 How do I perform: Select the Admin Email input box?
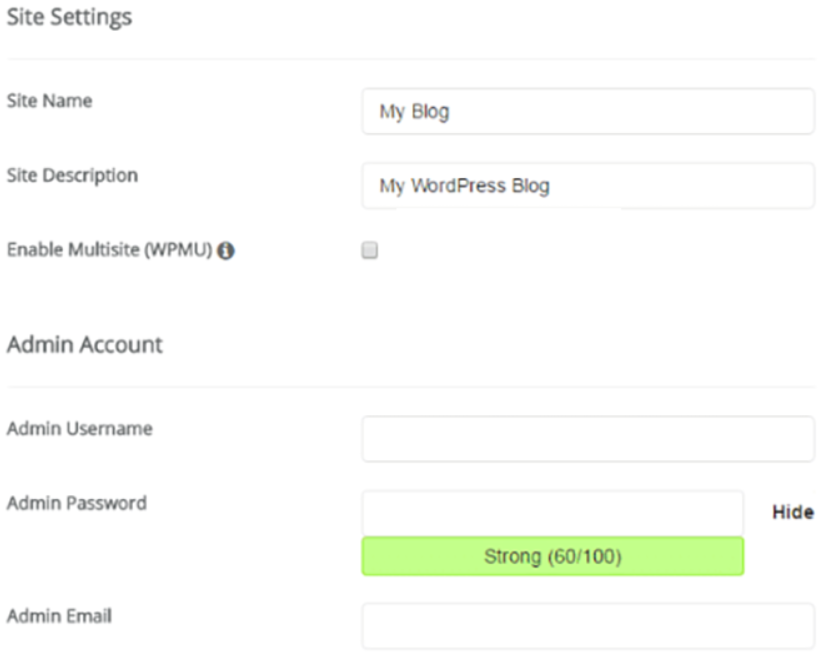(x=588, y=626)
